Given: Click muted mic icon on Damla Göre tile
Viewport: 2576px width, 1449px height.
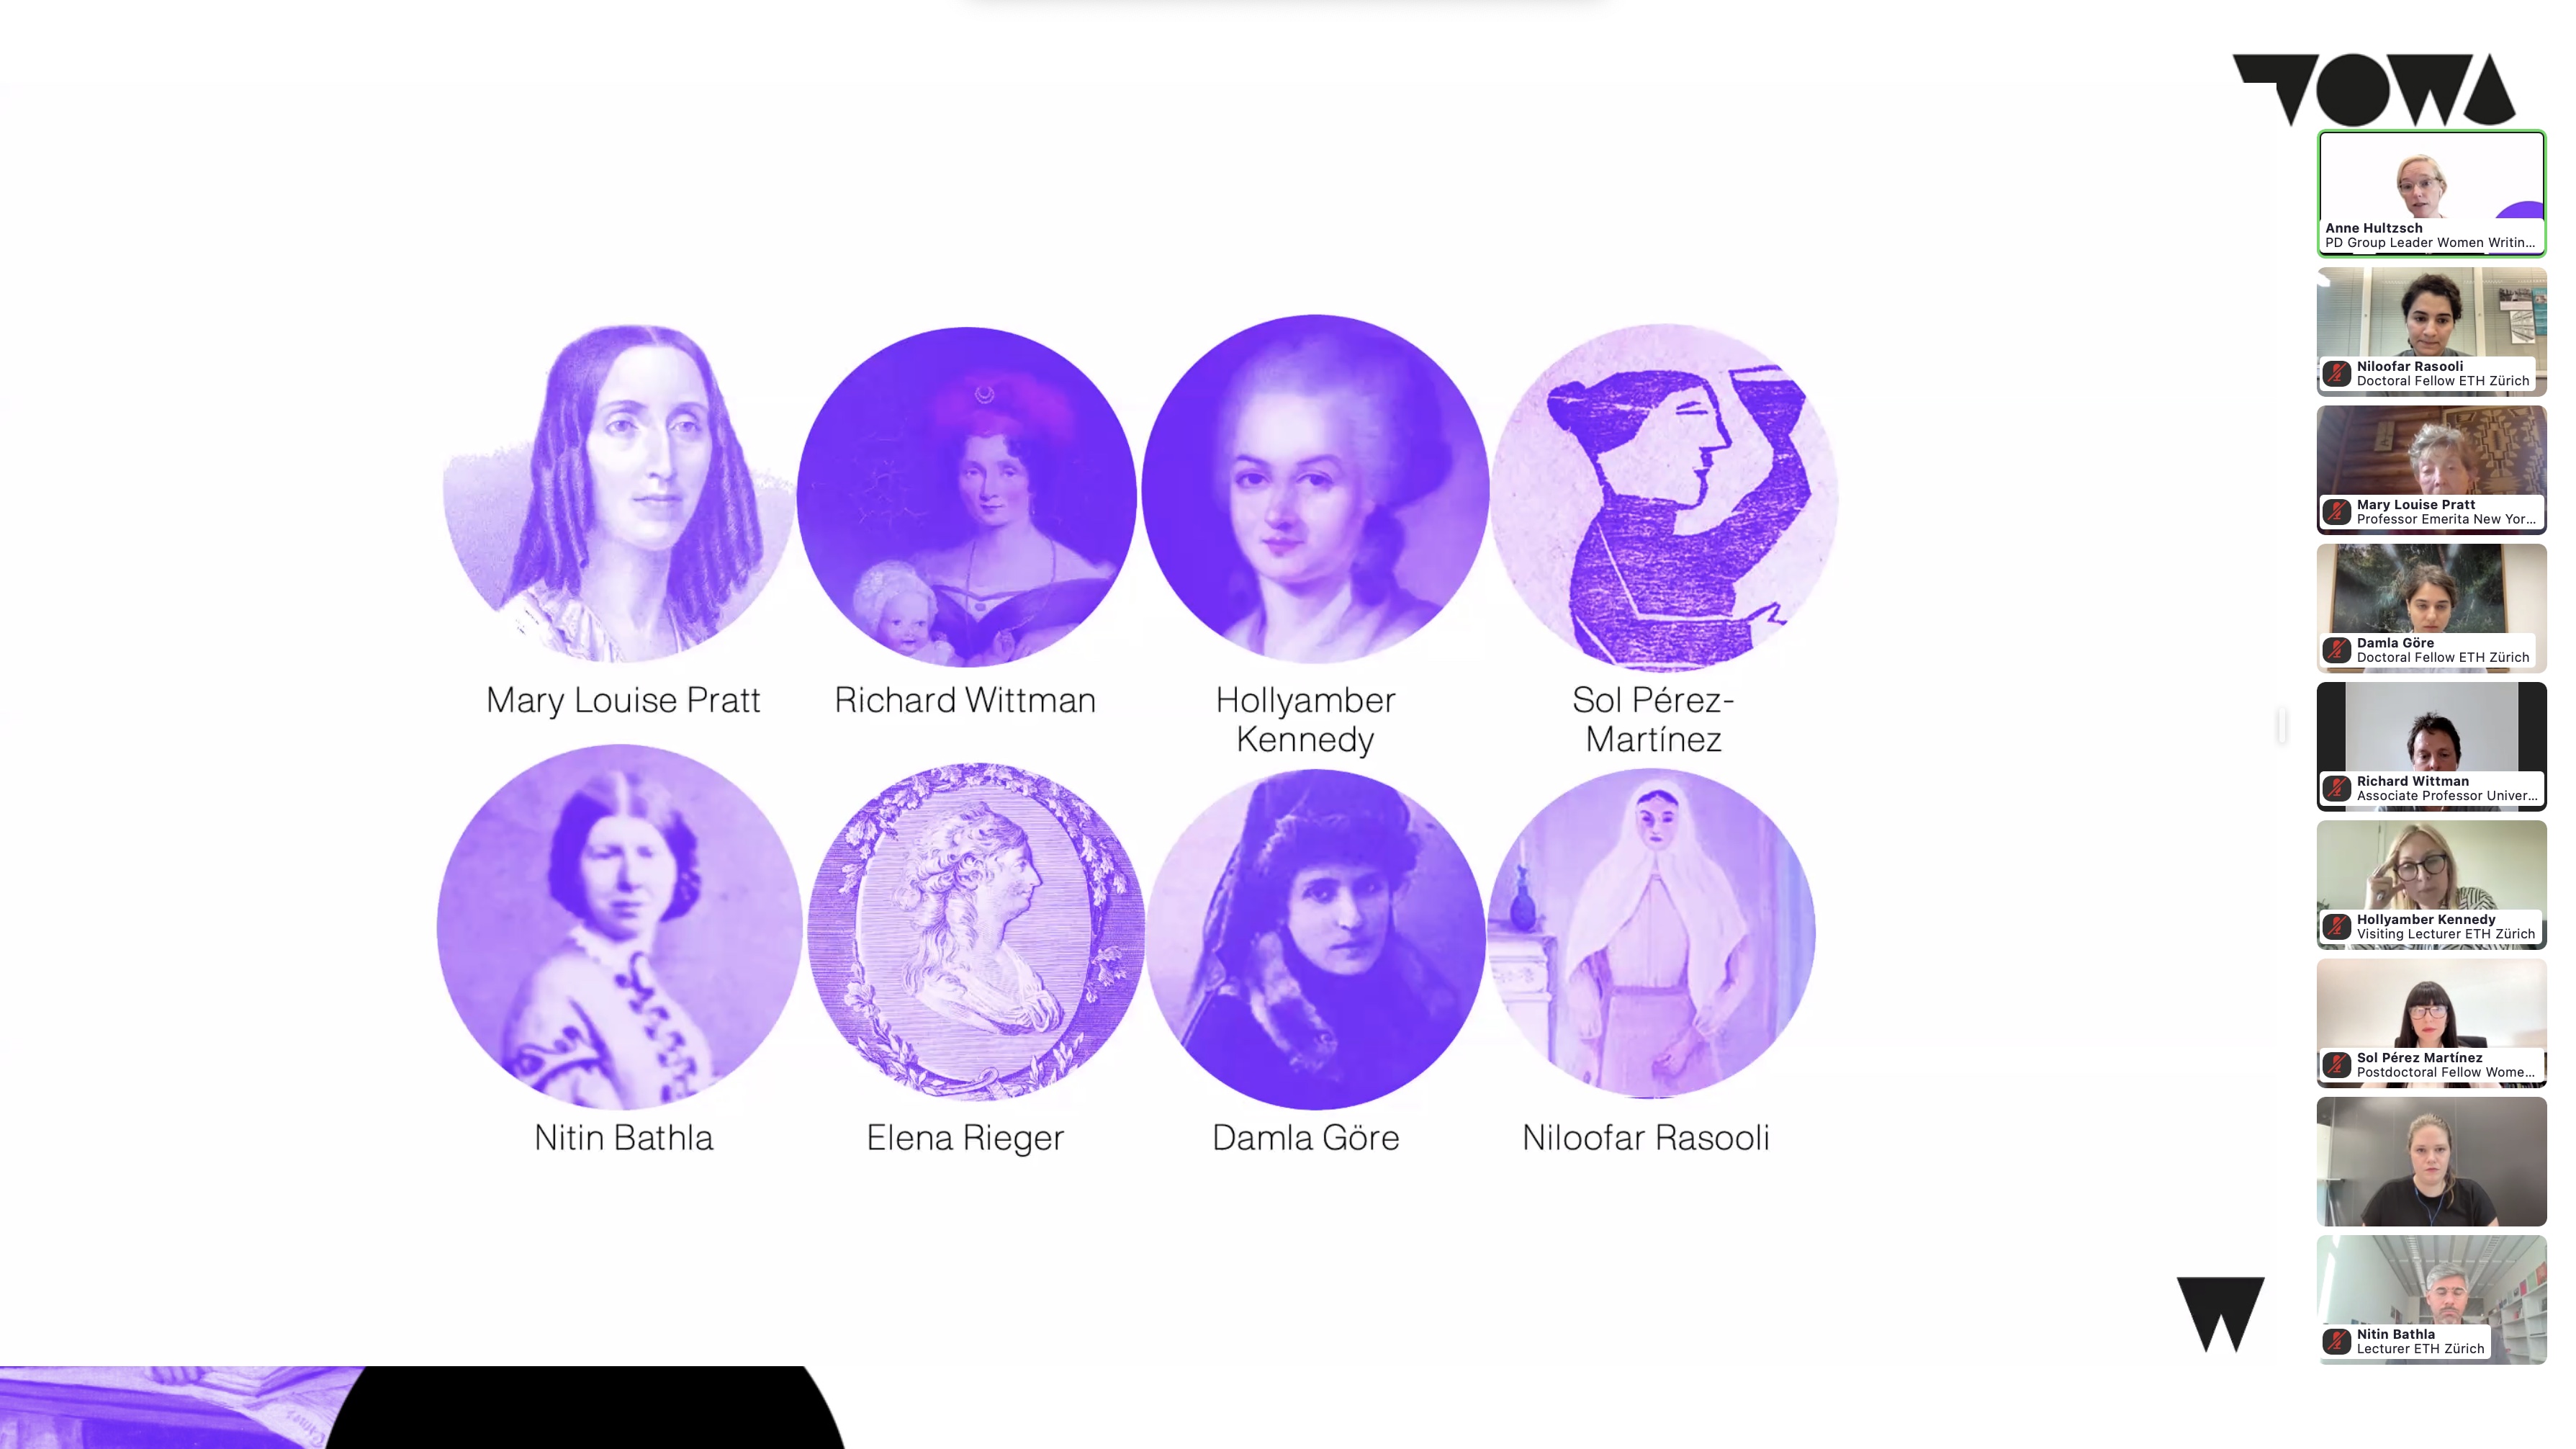Looking at the screenshot, I should coord(2336,650).
